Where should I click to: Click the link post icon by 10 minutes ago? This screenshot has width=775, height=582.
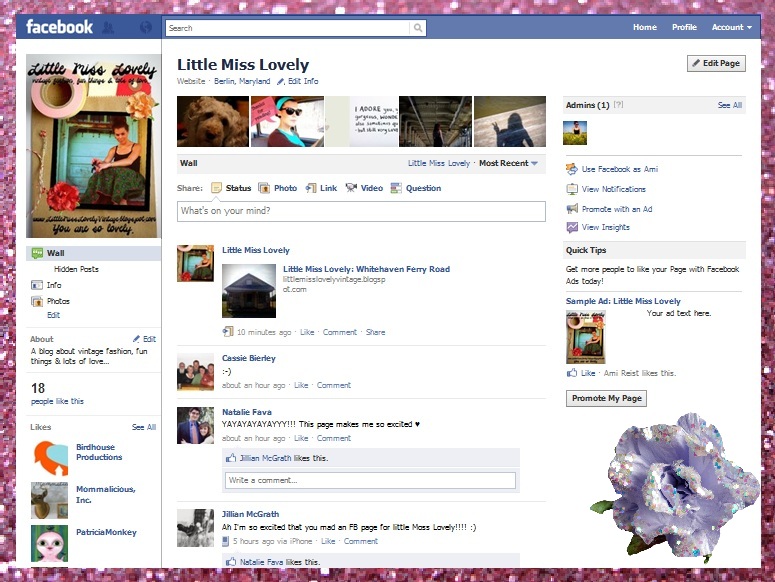(x=228, y=332)
